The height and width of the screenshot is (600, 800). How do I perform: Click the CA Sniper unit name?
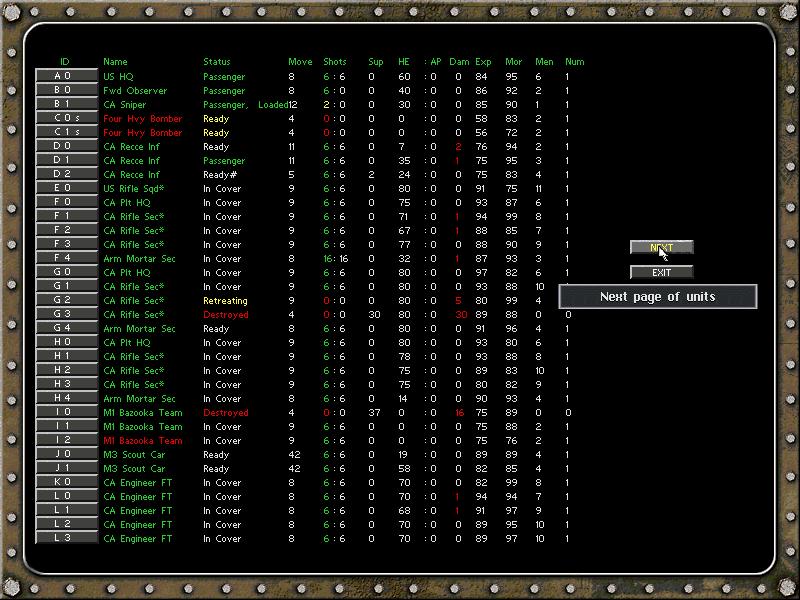coord(124,105)
